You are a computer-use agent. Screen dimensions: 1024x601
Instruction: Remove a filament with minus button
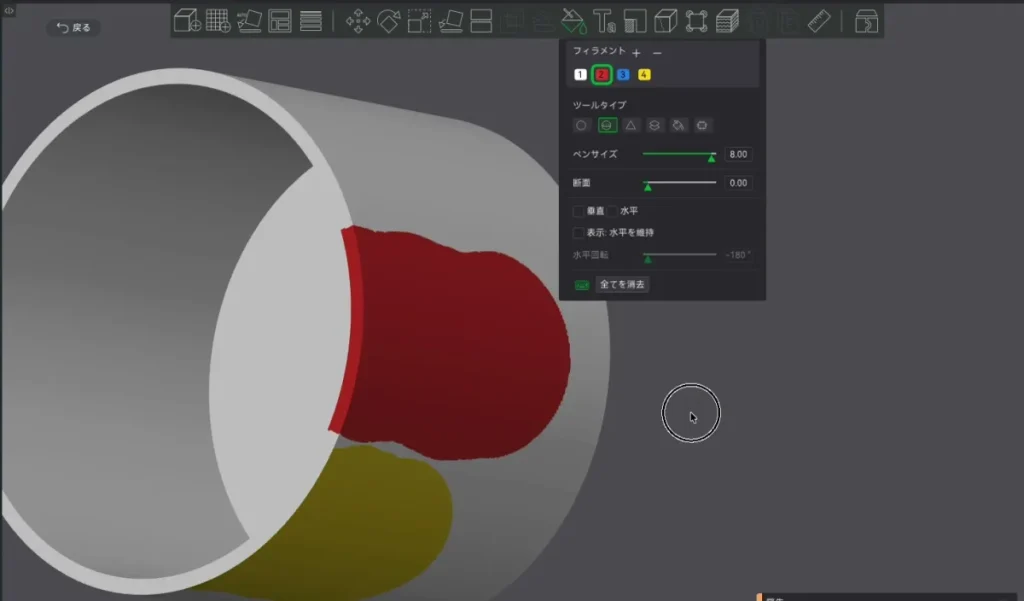pos(657,53)
